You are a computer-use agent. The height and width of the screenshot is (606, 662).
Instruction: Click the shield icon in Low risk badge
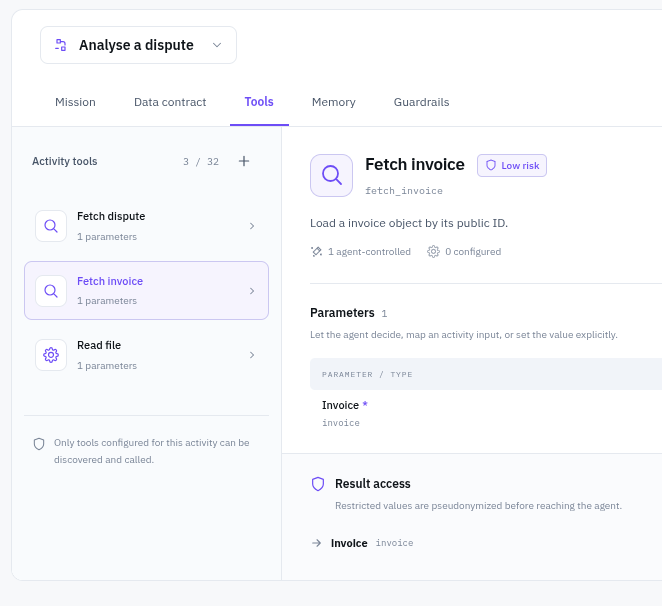[x=491, y=165]
